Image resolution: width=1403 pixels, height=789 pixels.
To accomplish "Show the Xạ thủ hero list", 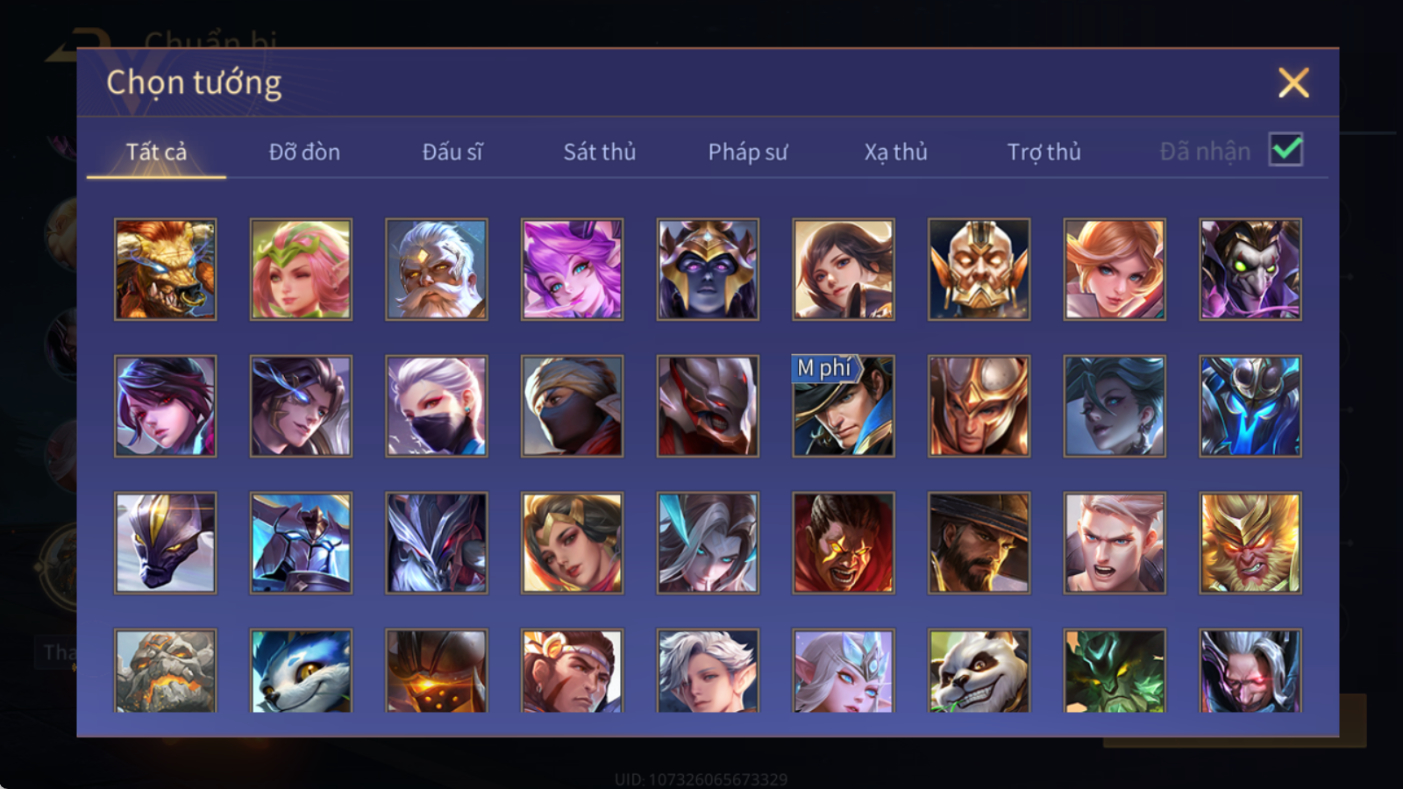I will click(896, 152).
